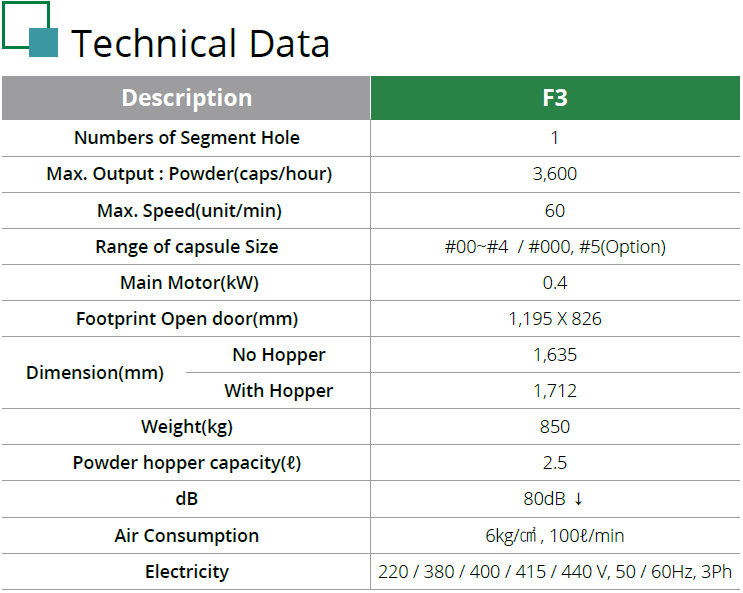Screen dimensions: 743x593
Task: Select the Max. Speed(unit/min) label
Action: pyautogui.click(x=189, y=211)
